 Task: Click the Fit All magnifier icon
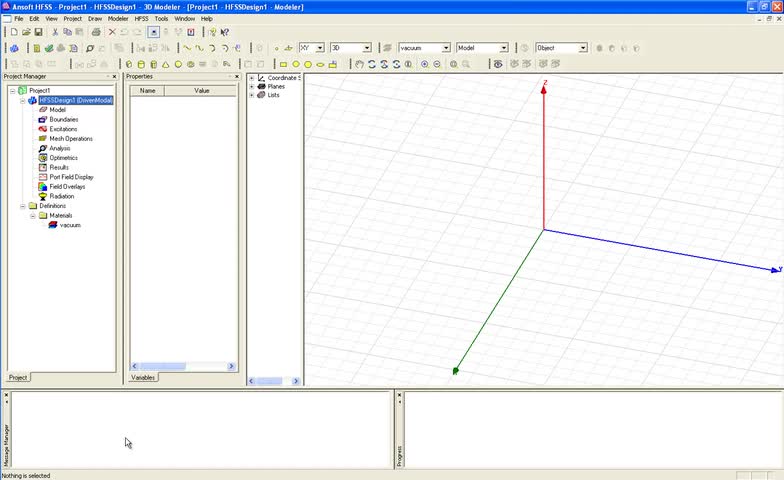454,64
